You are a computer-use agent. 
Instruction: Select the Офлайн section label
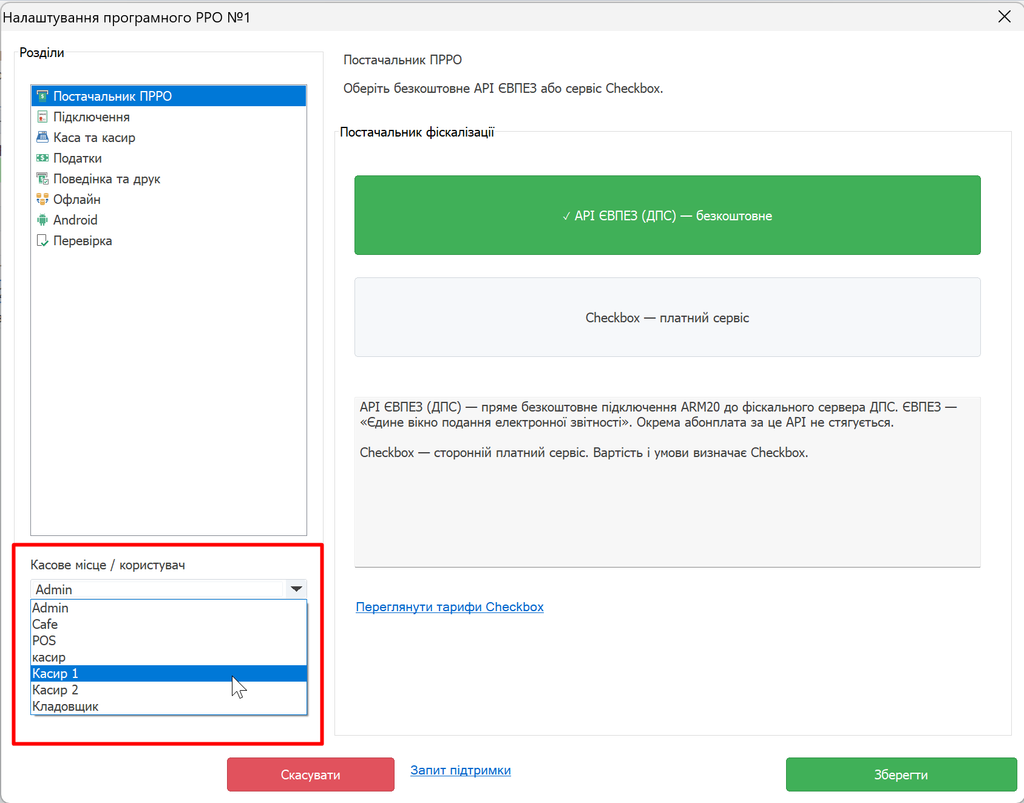click(76, 199)
